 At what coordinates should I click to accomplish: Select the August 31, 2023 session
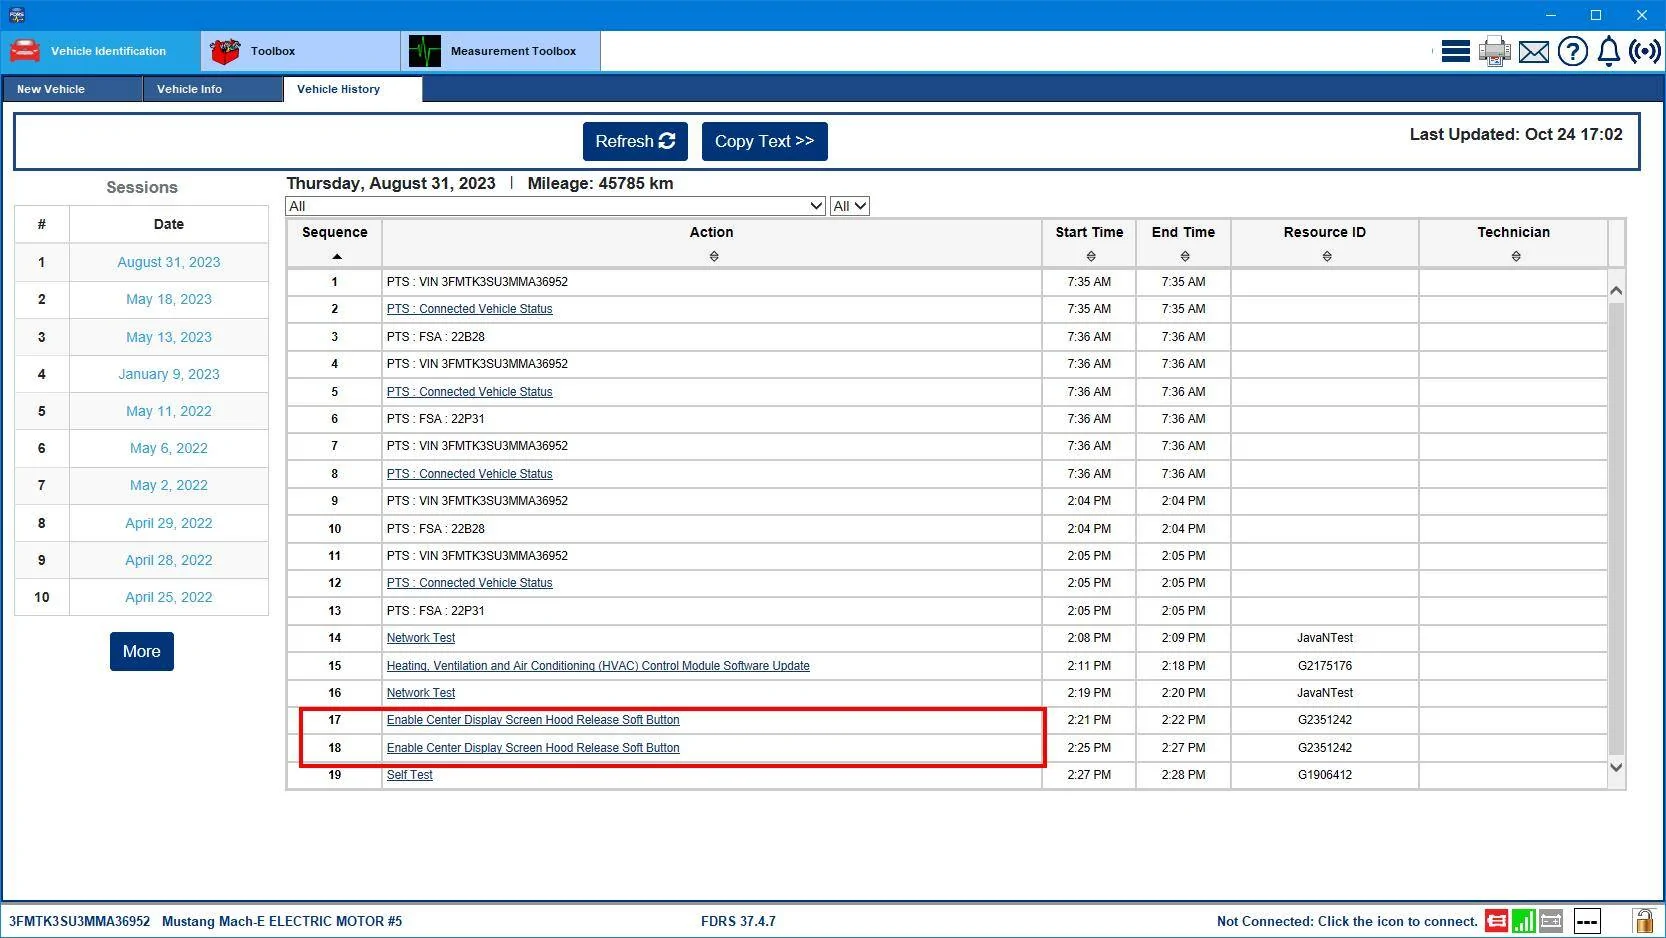[169, 262]
